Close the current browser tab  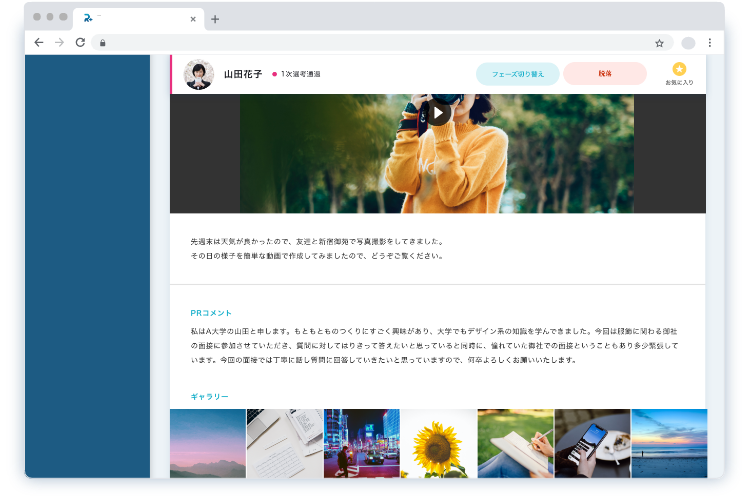point(193,19)
